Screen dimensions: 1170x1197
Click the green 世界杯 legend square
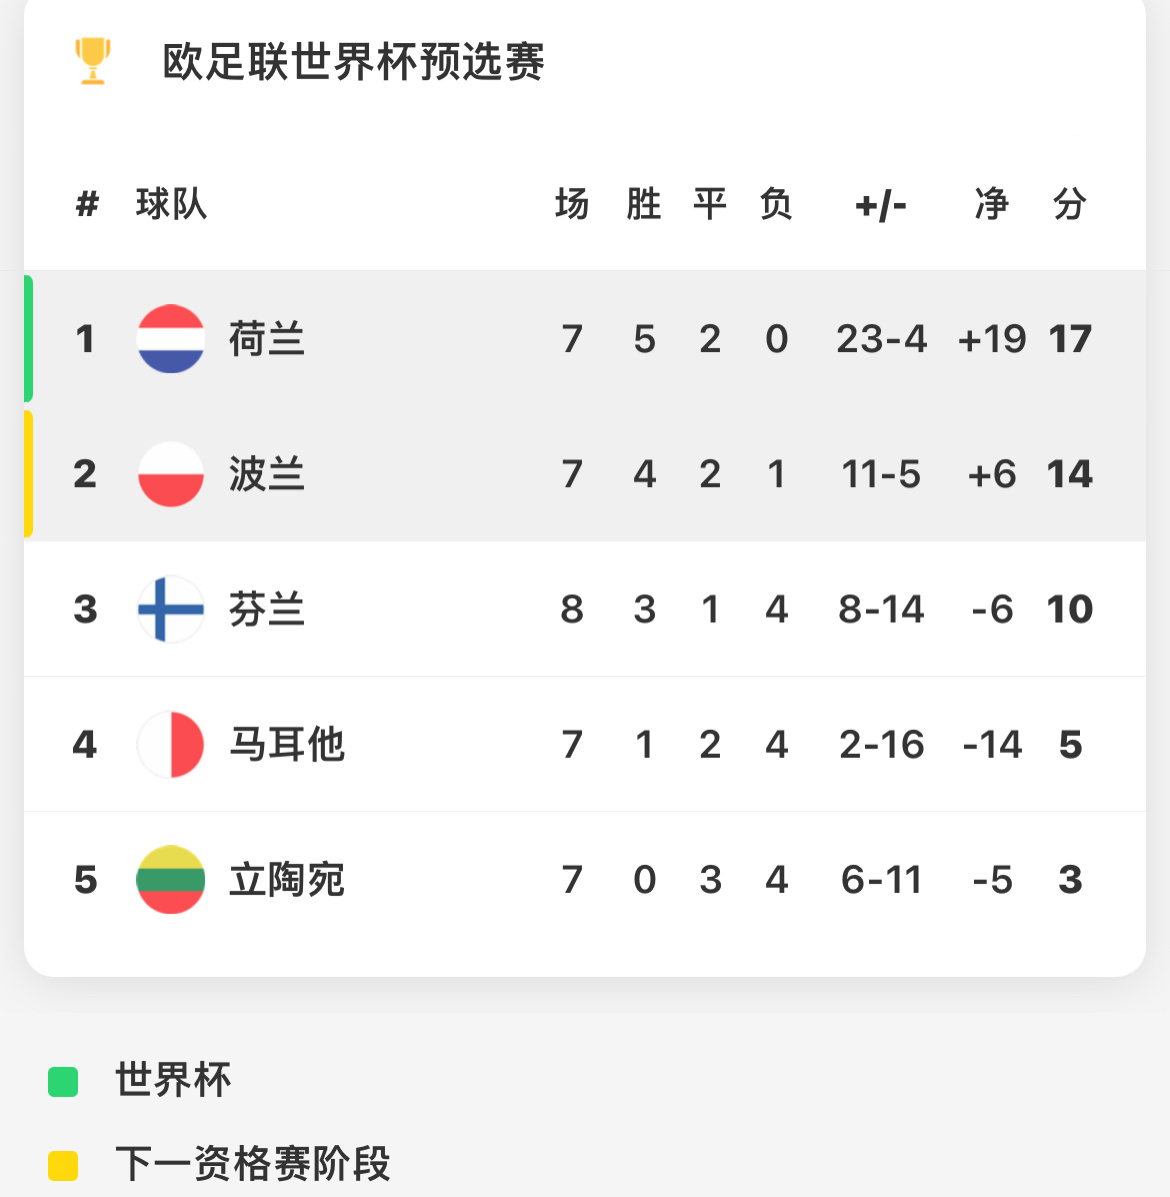point(63,1082)
